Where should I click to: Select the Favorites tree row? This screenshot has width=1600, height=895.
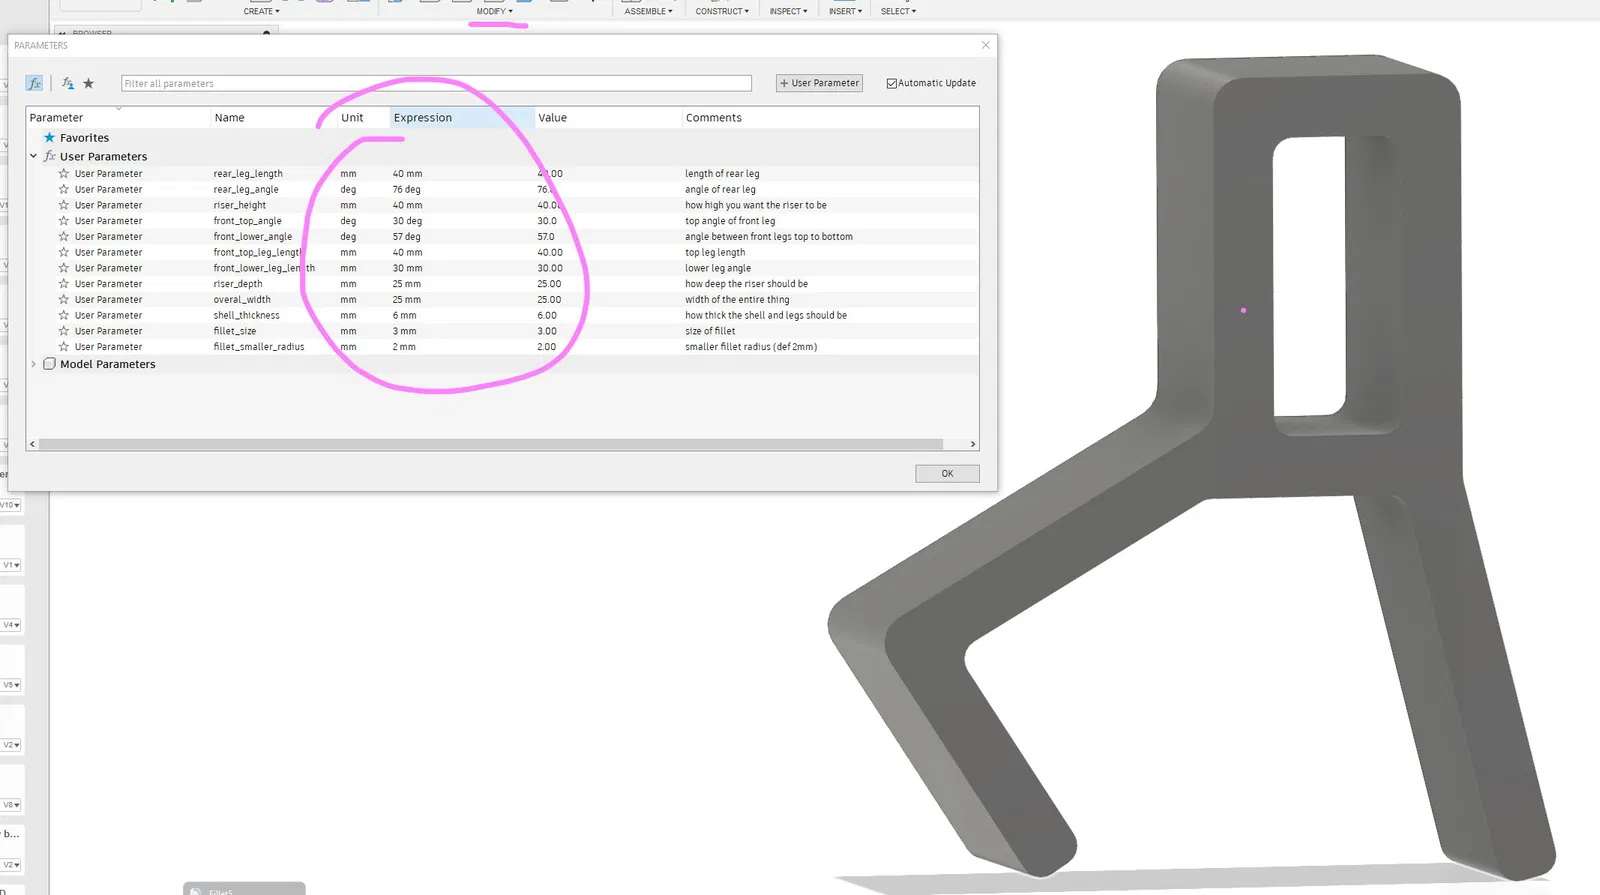[502, 138]
